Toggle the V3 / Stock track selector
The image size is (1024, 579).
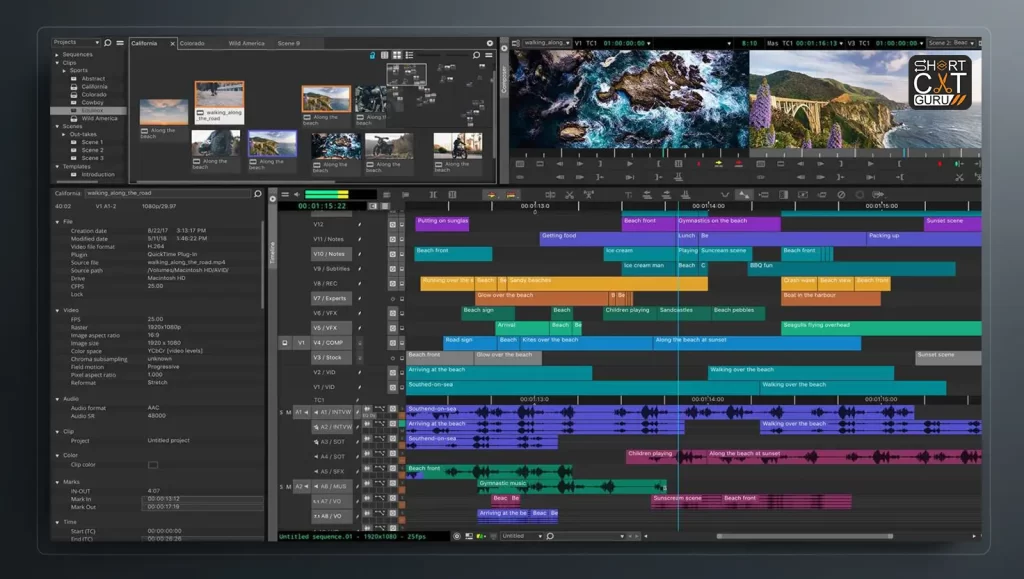tap(331, 358)
